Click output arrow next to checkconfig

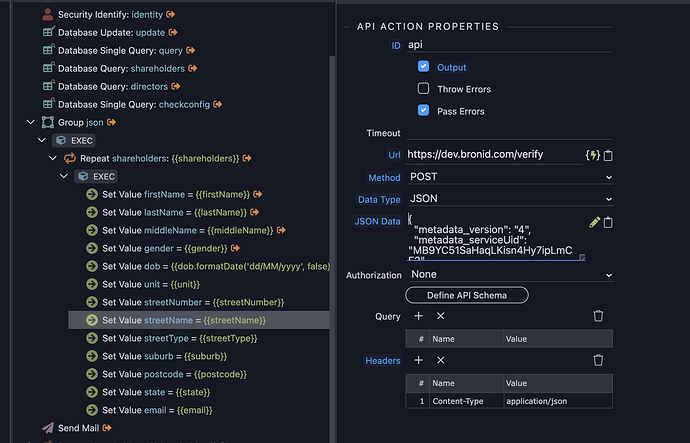[217, 105]
